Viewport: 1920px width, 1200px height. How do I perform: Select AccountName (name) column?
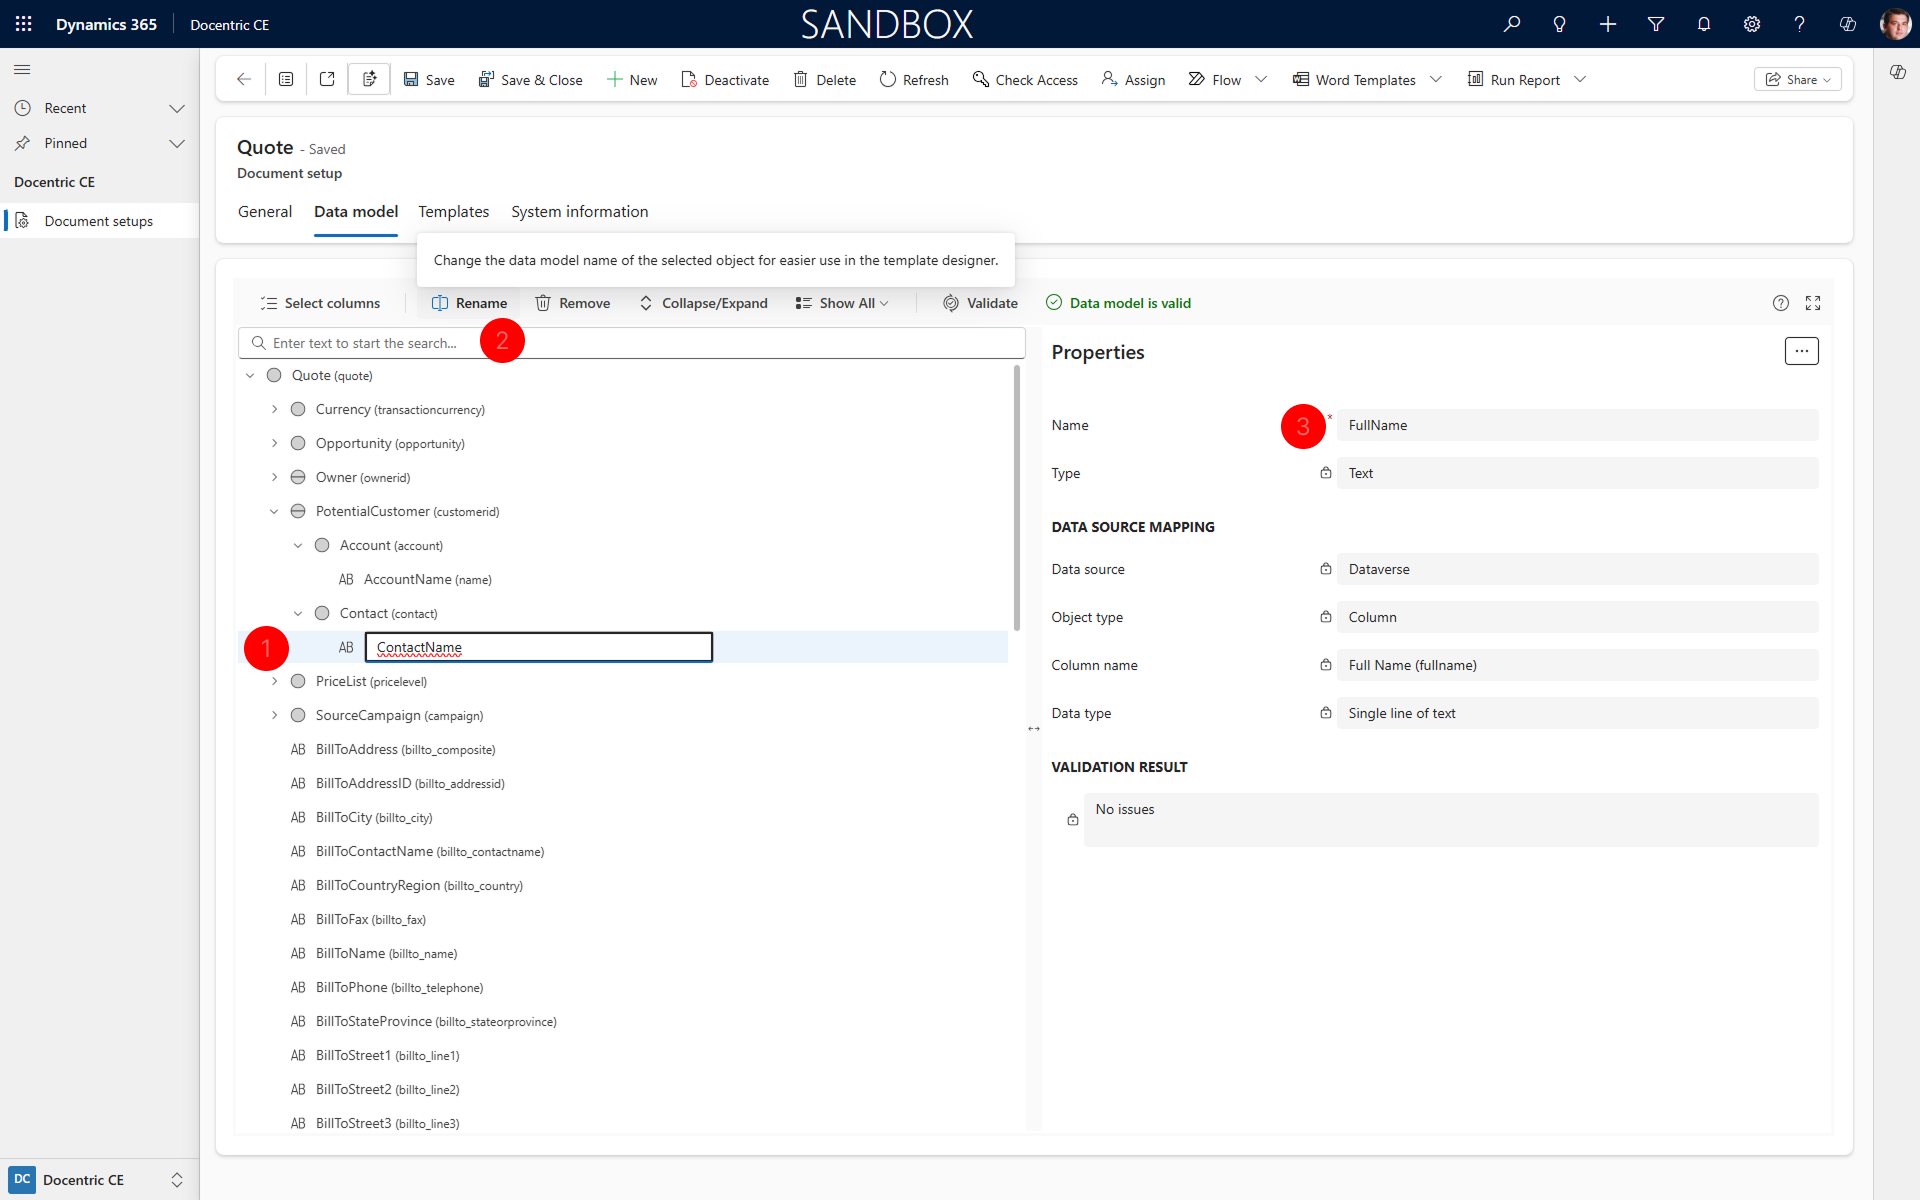click(427, 580)
